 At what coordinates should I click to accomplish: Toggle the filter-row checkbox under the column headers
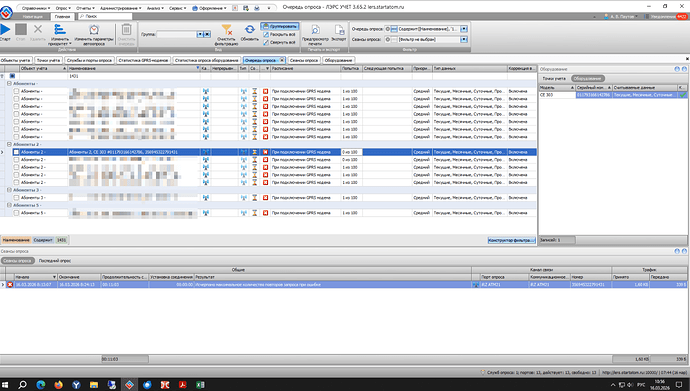click(12, 76)
